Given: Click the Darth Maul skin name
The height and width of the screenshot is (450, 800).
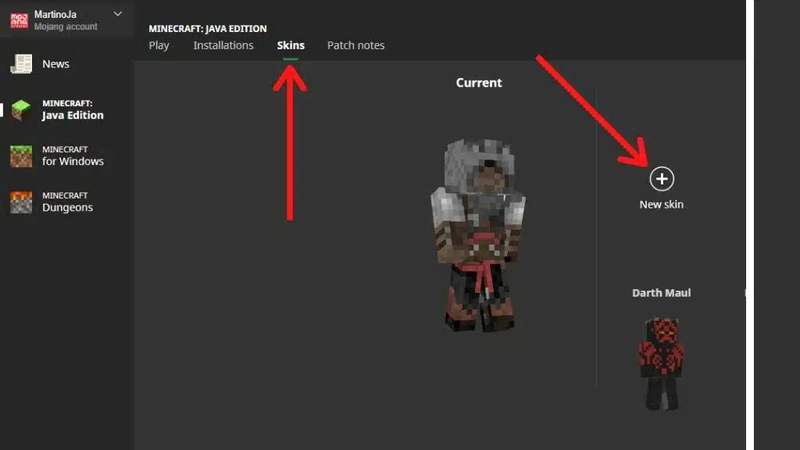Looking at the screenshot, I should click(661, 293).
